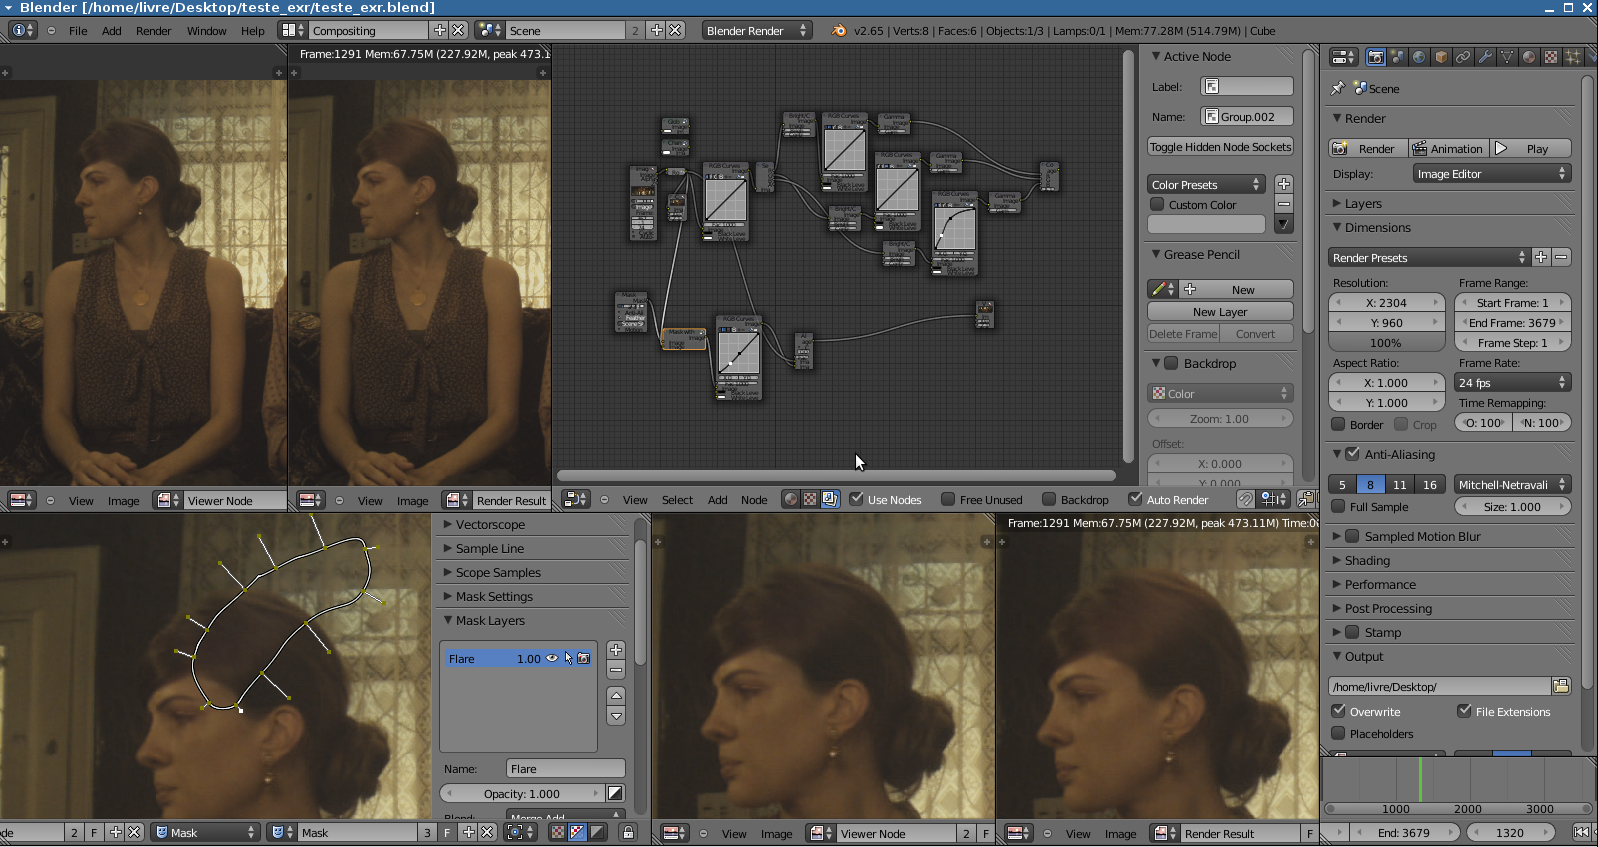Open the 24 fps frame rate dropdown

point(1512,382)
